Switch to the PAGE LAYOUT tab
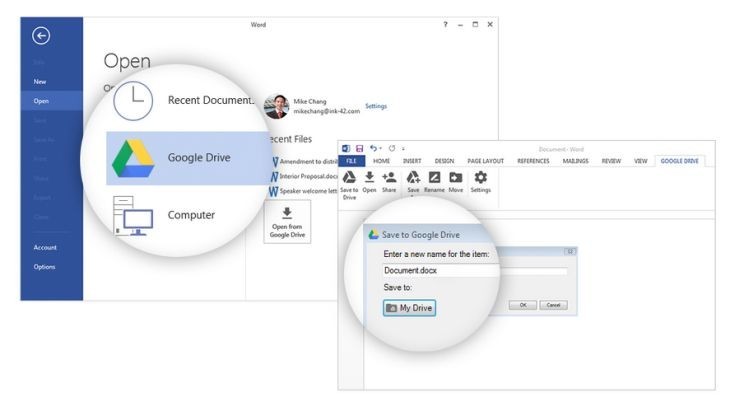730x411 pixels. pos(486,161)
